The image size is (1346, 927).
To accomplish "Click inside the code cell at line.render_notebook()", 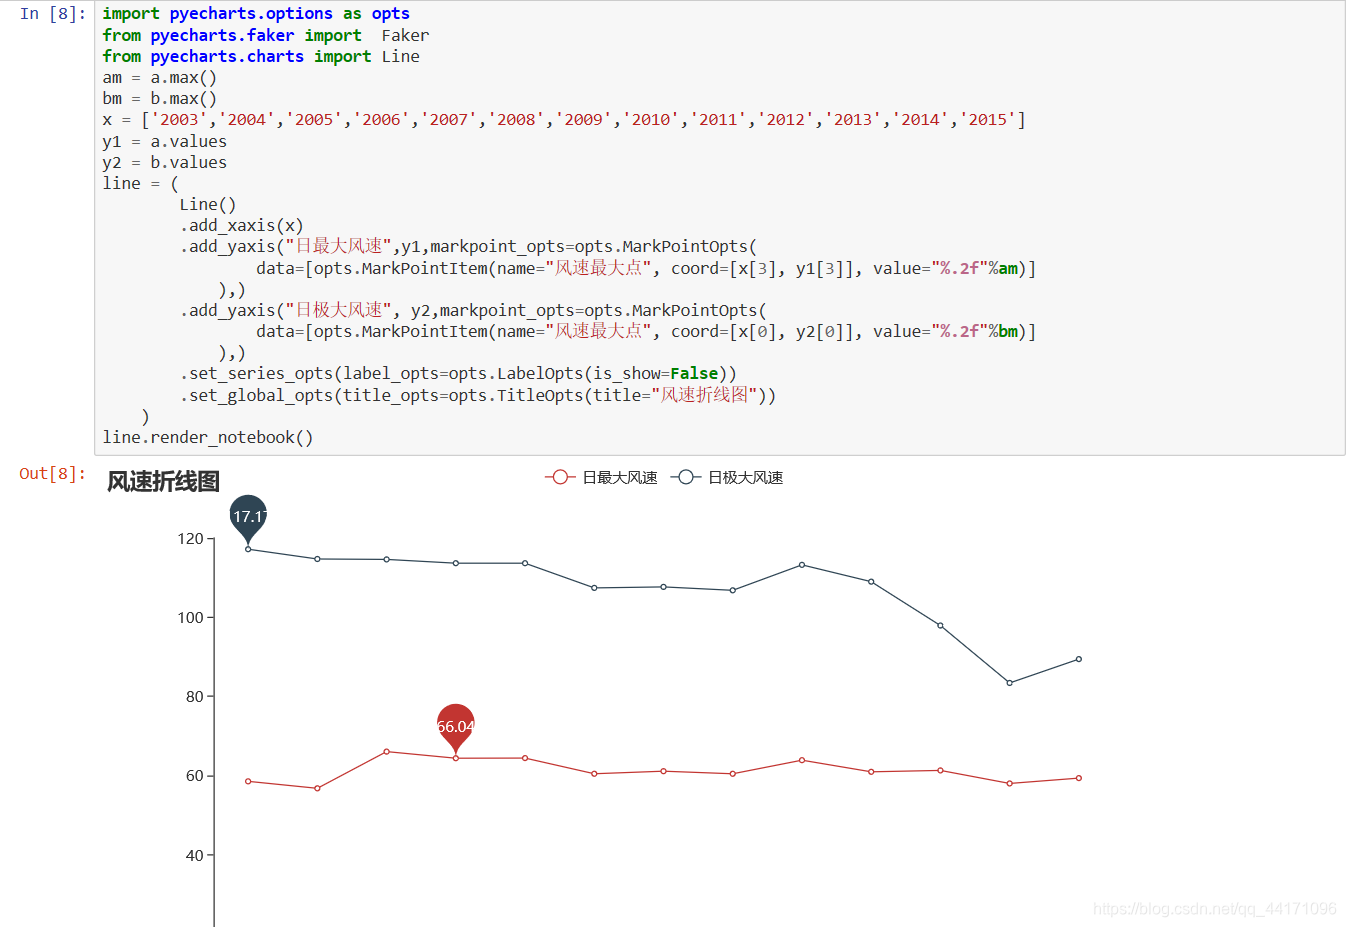I will 208,437.
